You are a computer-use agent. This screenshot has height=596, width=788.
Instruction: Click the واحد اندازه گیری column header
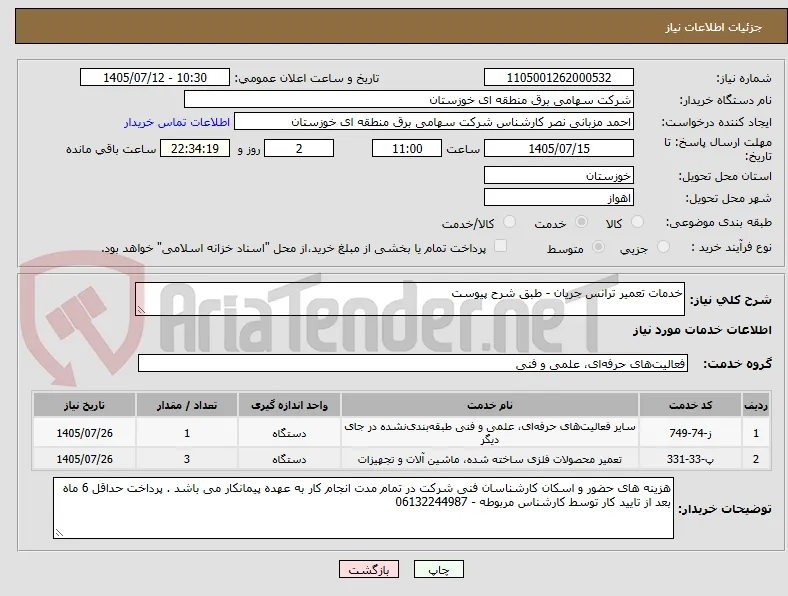click(x=289, y=405)
